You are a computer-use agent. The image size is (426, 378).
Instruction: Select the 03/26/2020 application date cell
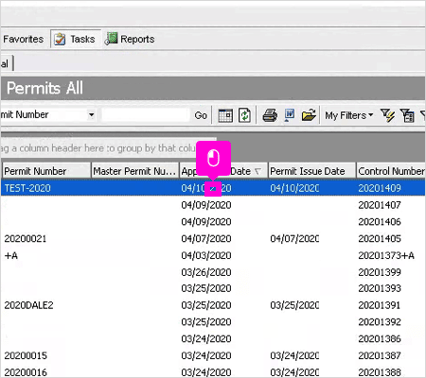[x=206, y=272]
